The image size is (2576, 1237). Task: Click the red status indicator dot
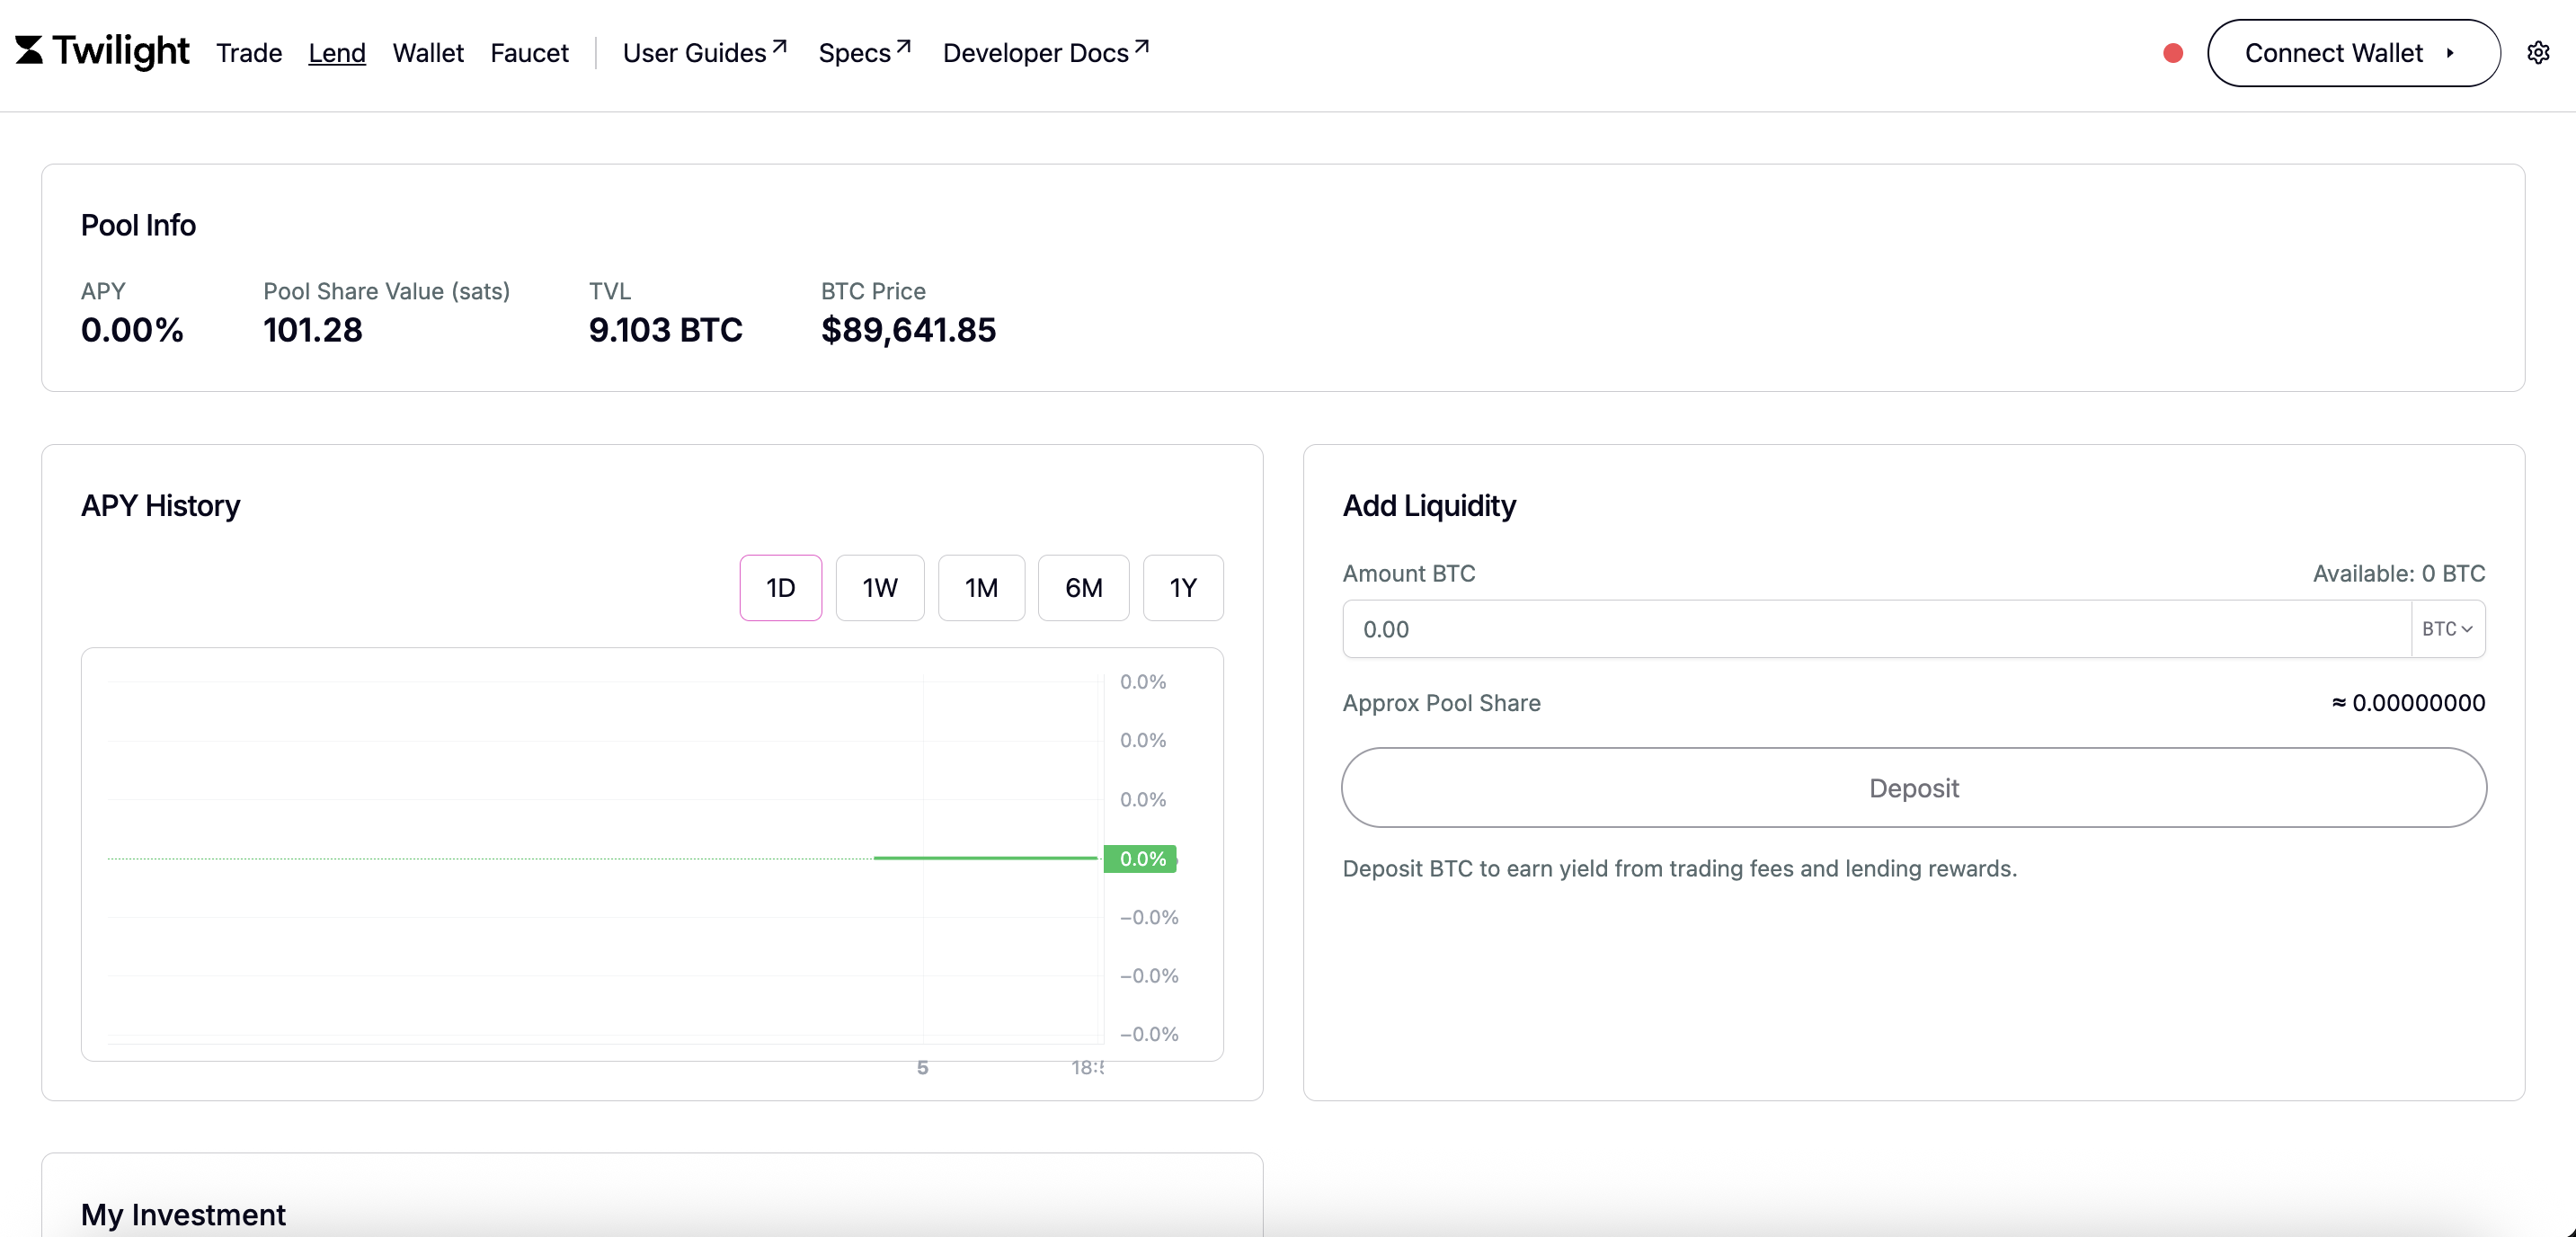2172,53
